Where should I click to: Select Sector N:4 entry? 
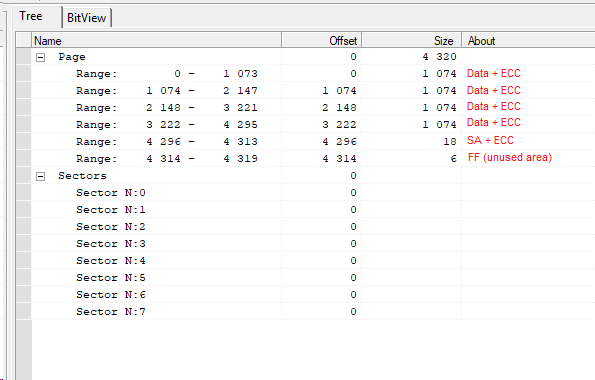(111, 261)
